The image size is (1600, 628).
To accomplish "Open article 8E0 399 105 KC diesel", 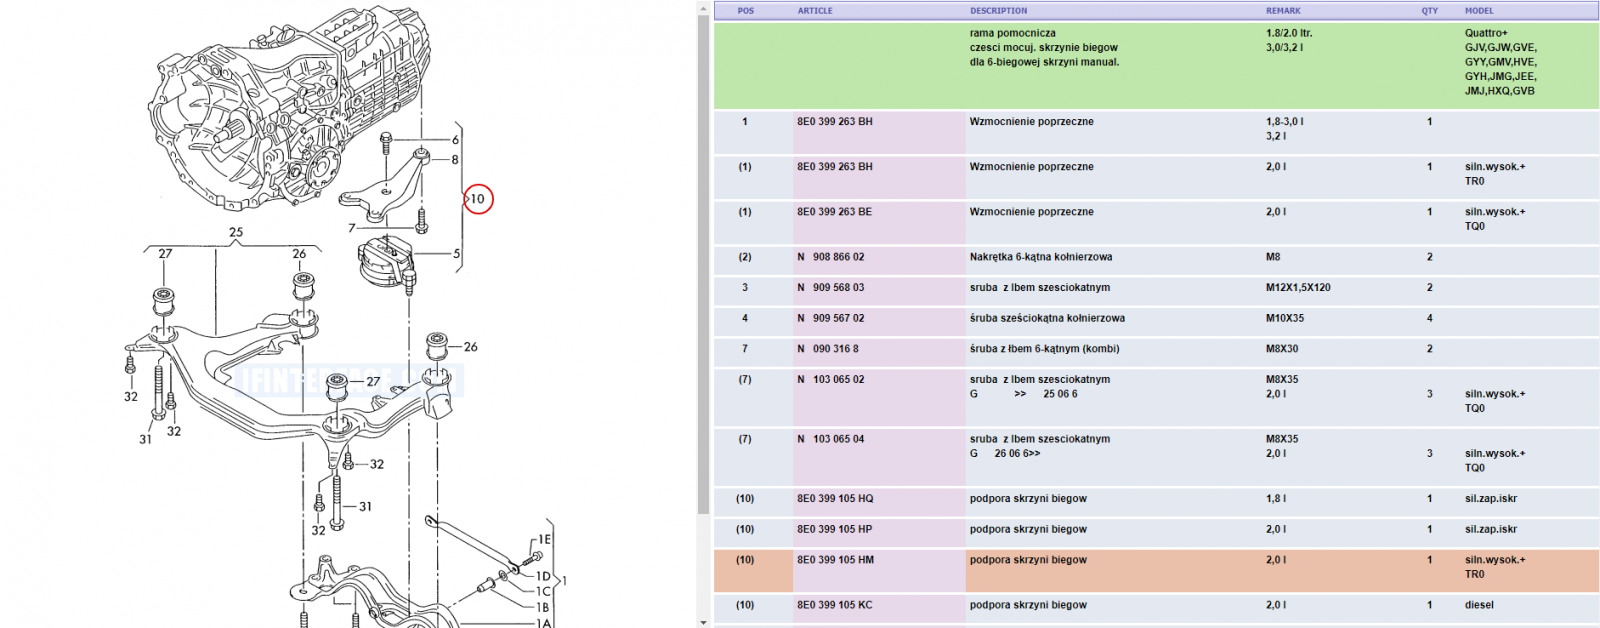I will (x=834, y=605).
